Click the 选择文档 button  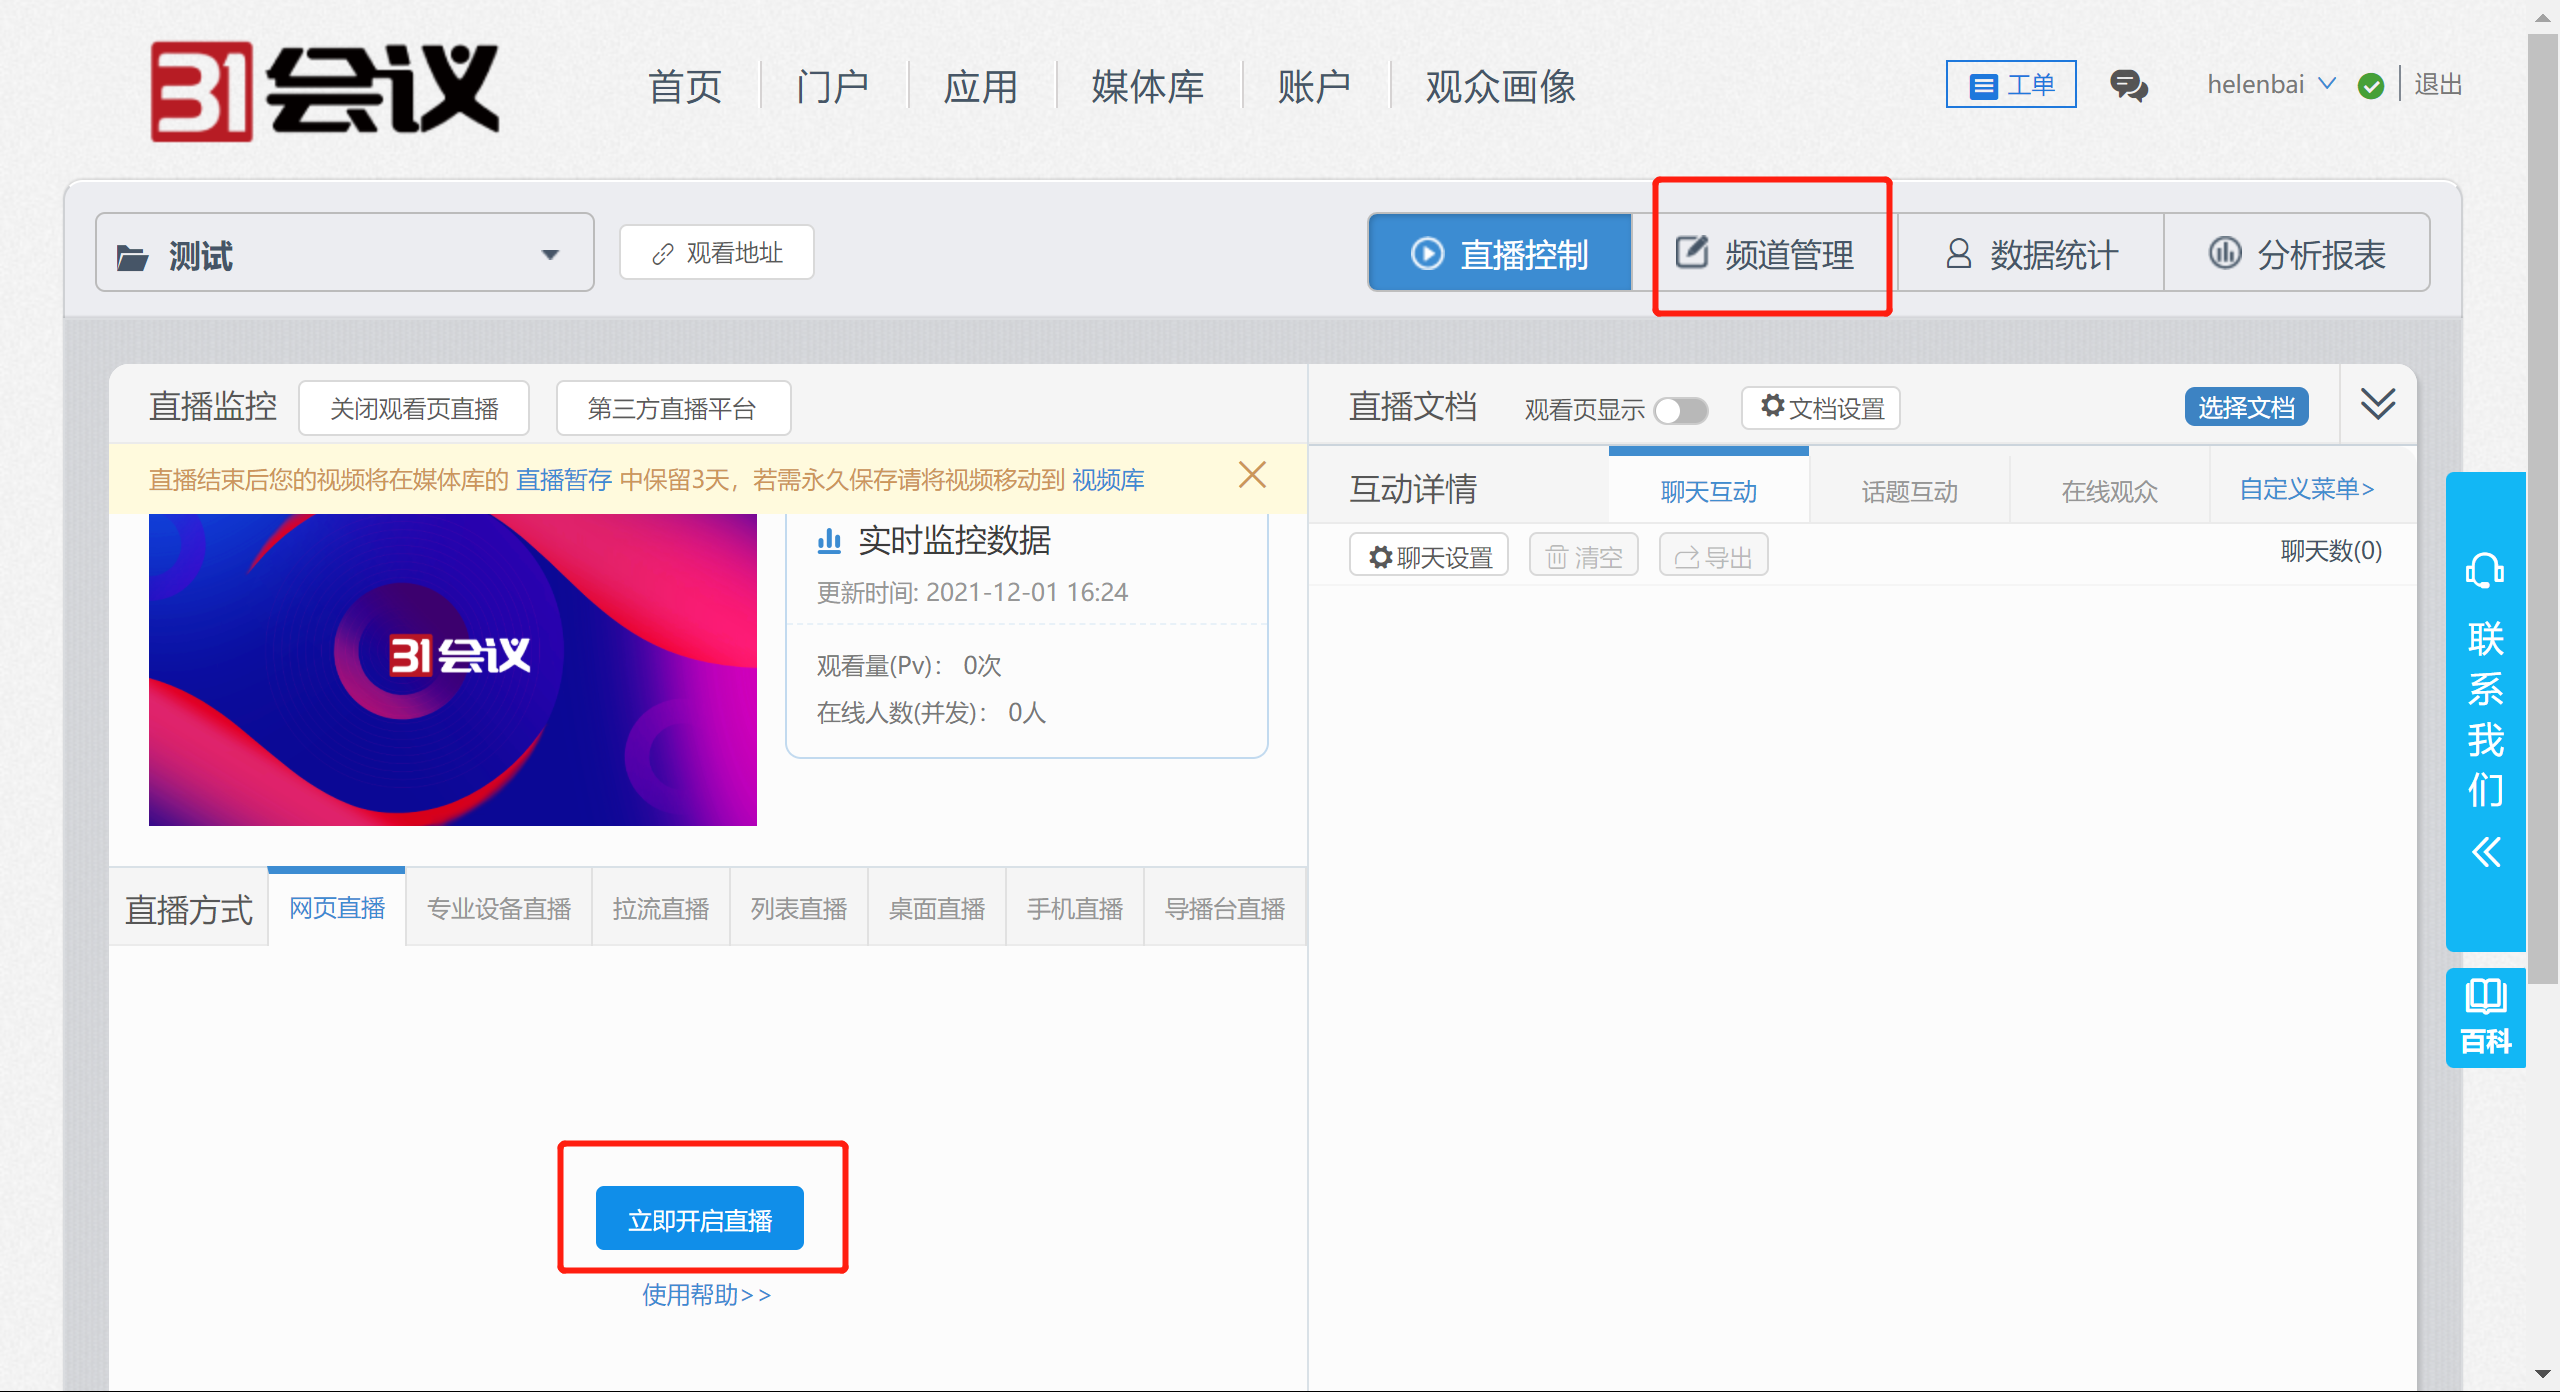click(x=2246, y=407)
